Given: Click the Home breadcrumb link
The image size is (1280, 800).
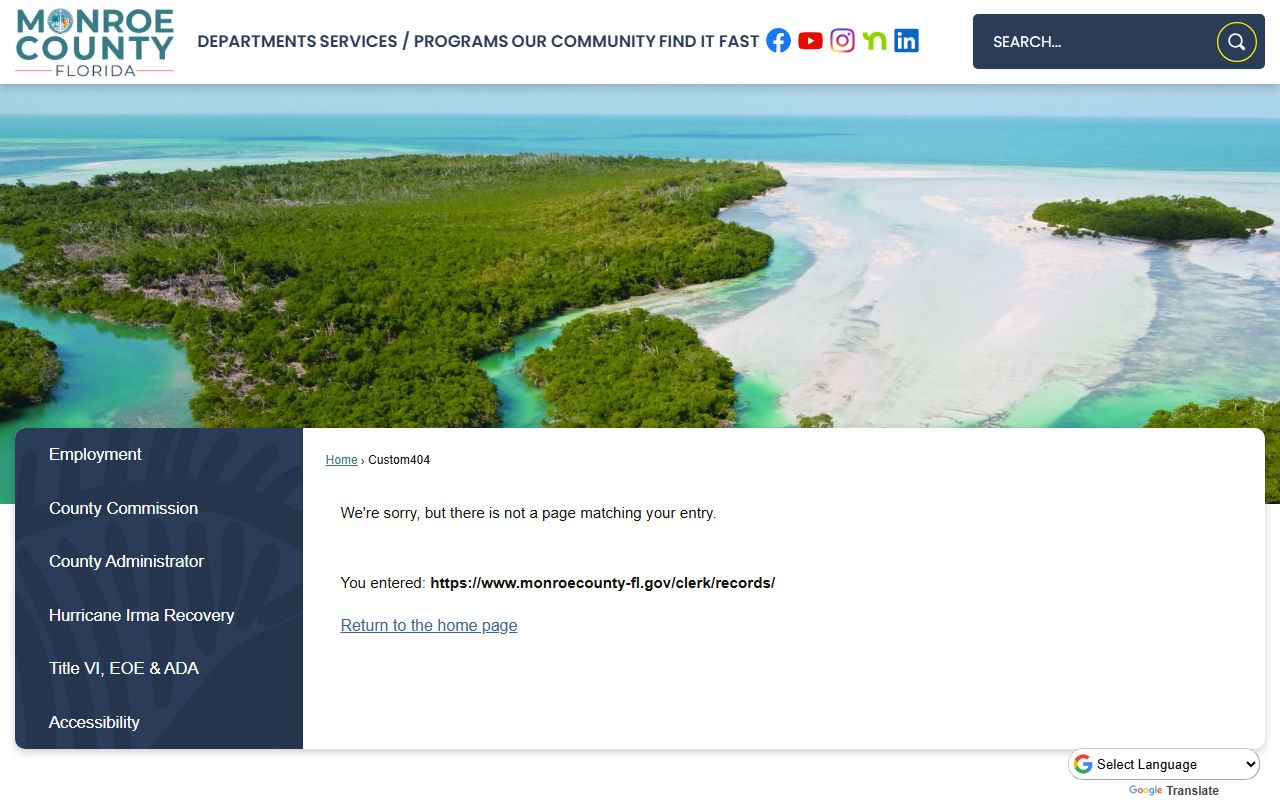Looking at the screenshot, I should pyautogui.click(x=341, y=460).
